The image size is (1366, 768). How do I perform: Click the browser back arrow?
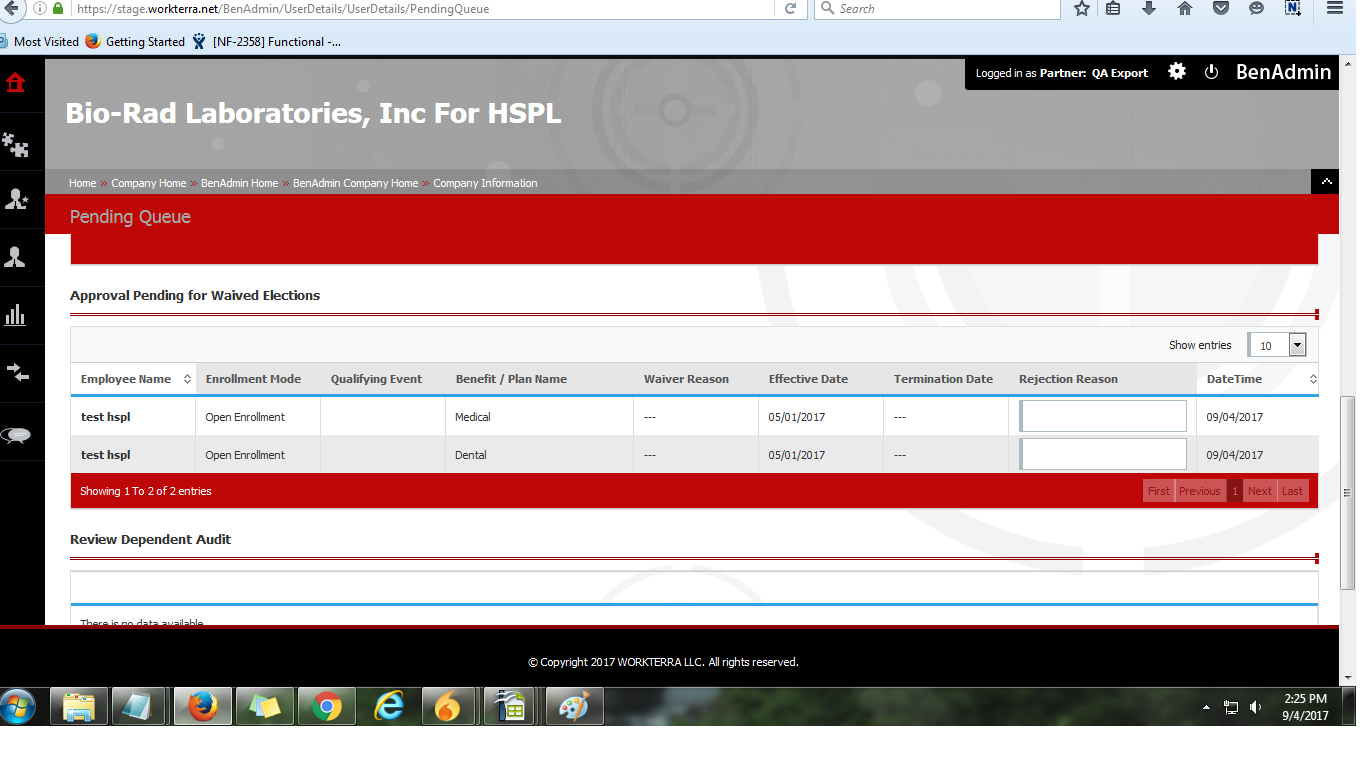tap(12, 8)
